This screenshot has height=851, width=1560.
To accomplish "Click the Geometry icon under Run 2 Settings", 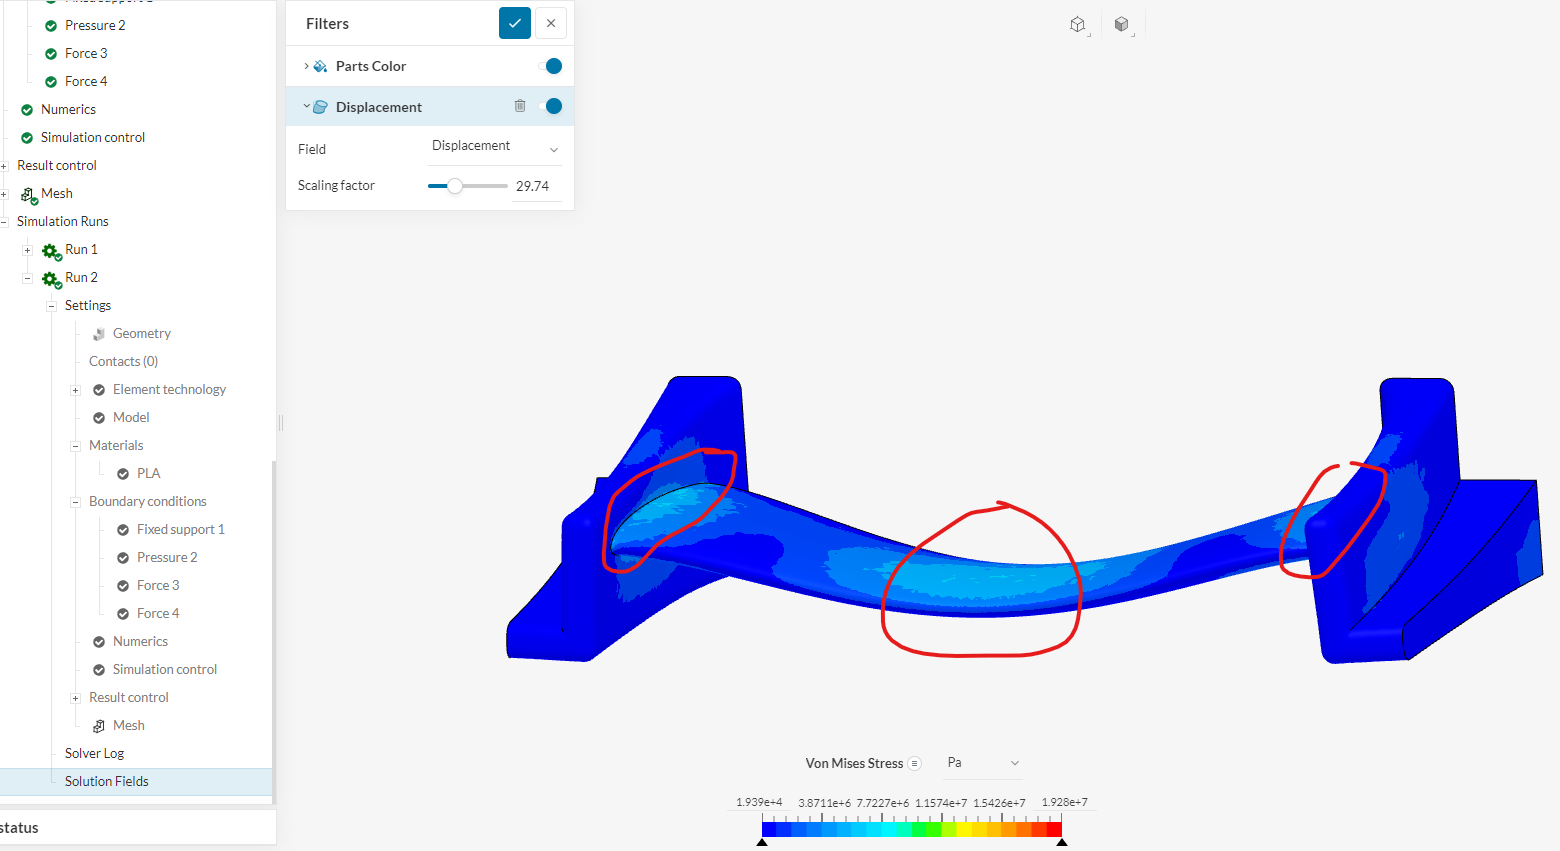I will 99,334.
